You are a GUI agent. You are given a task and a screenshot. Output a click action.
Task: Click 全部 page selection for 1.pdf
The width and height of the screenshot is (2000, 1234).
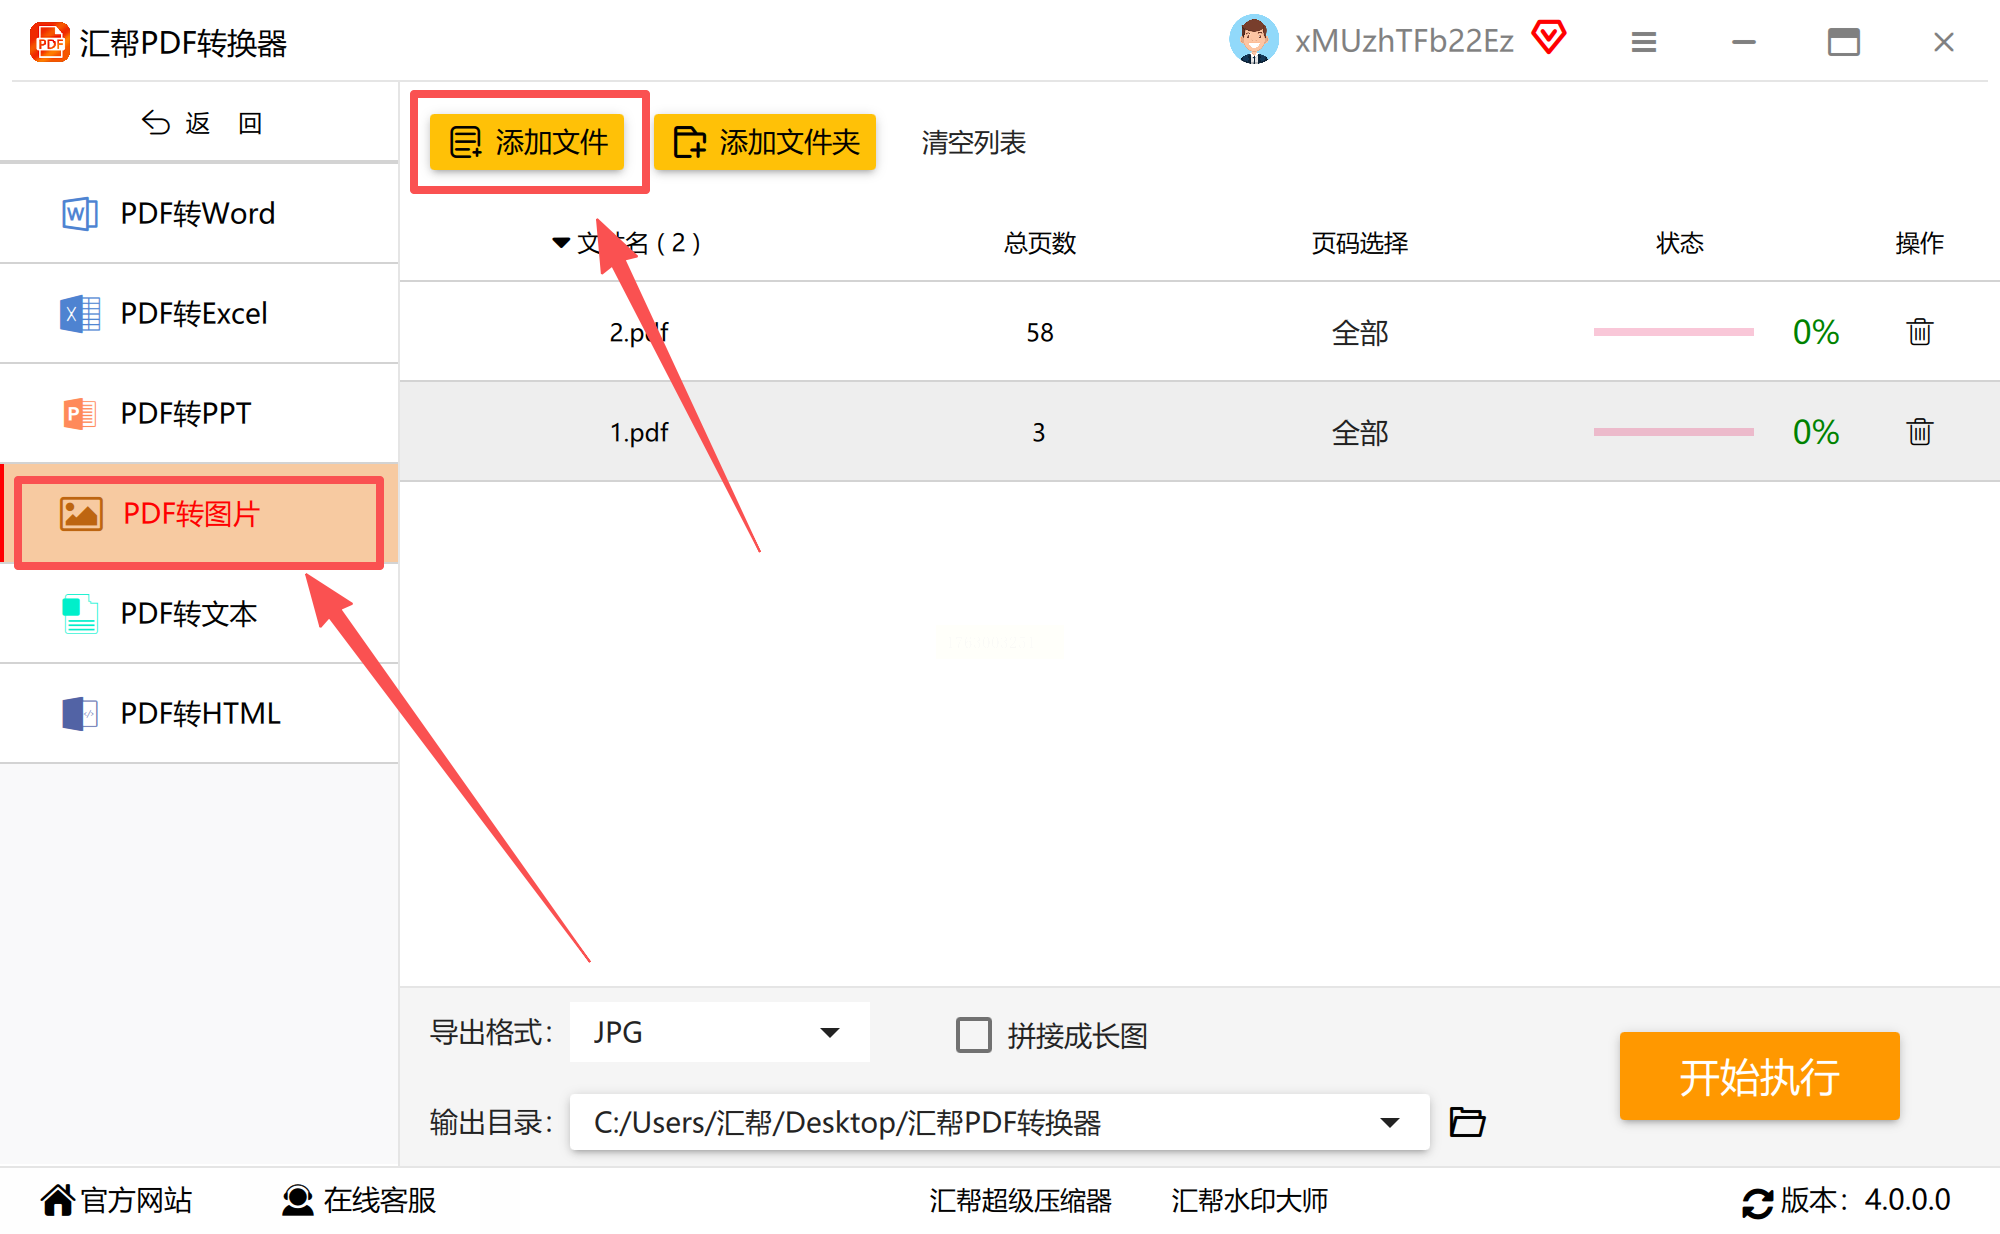[x=1359, y=432]
